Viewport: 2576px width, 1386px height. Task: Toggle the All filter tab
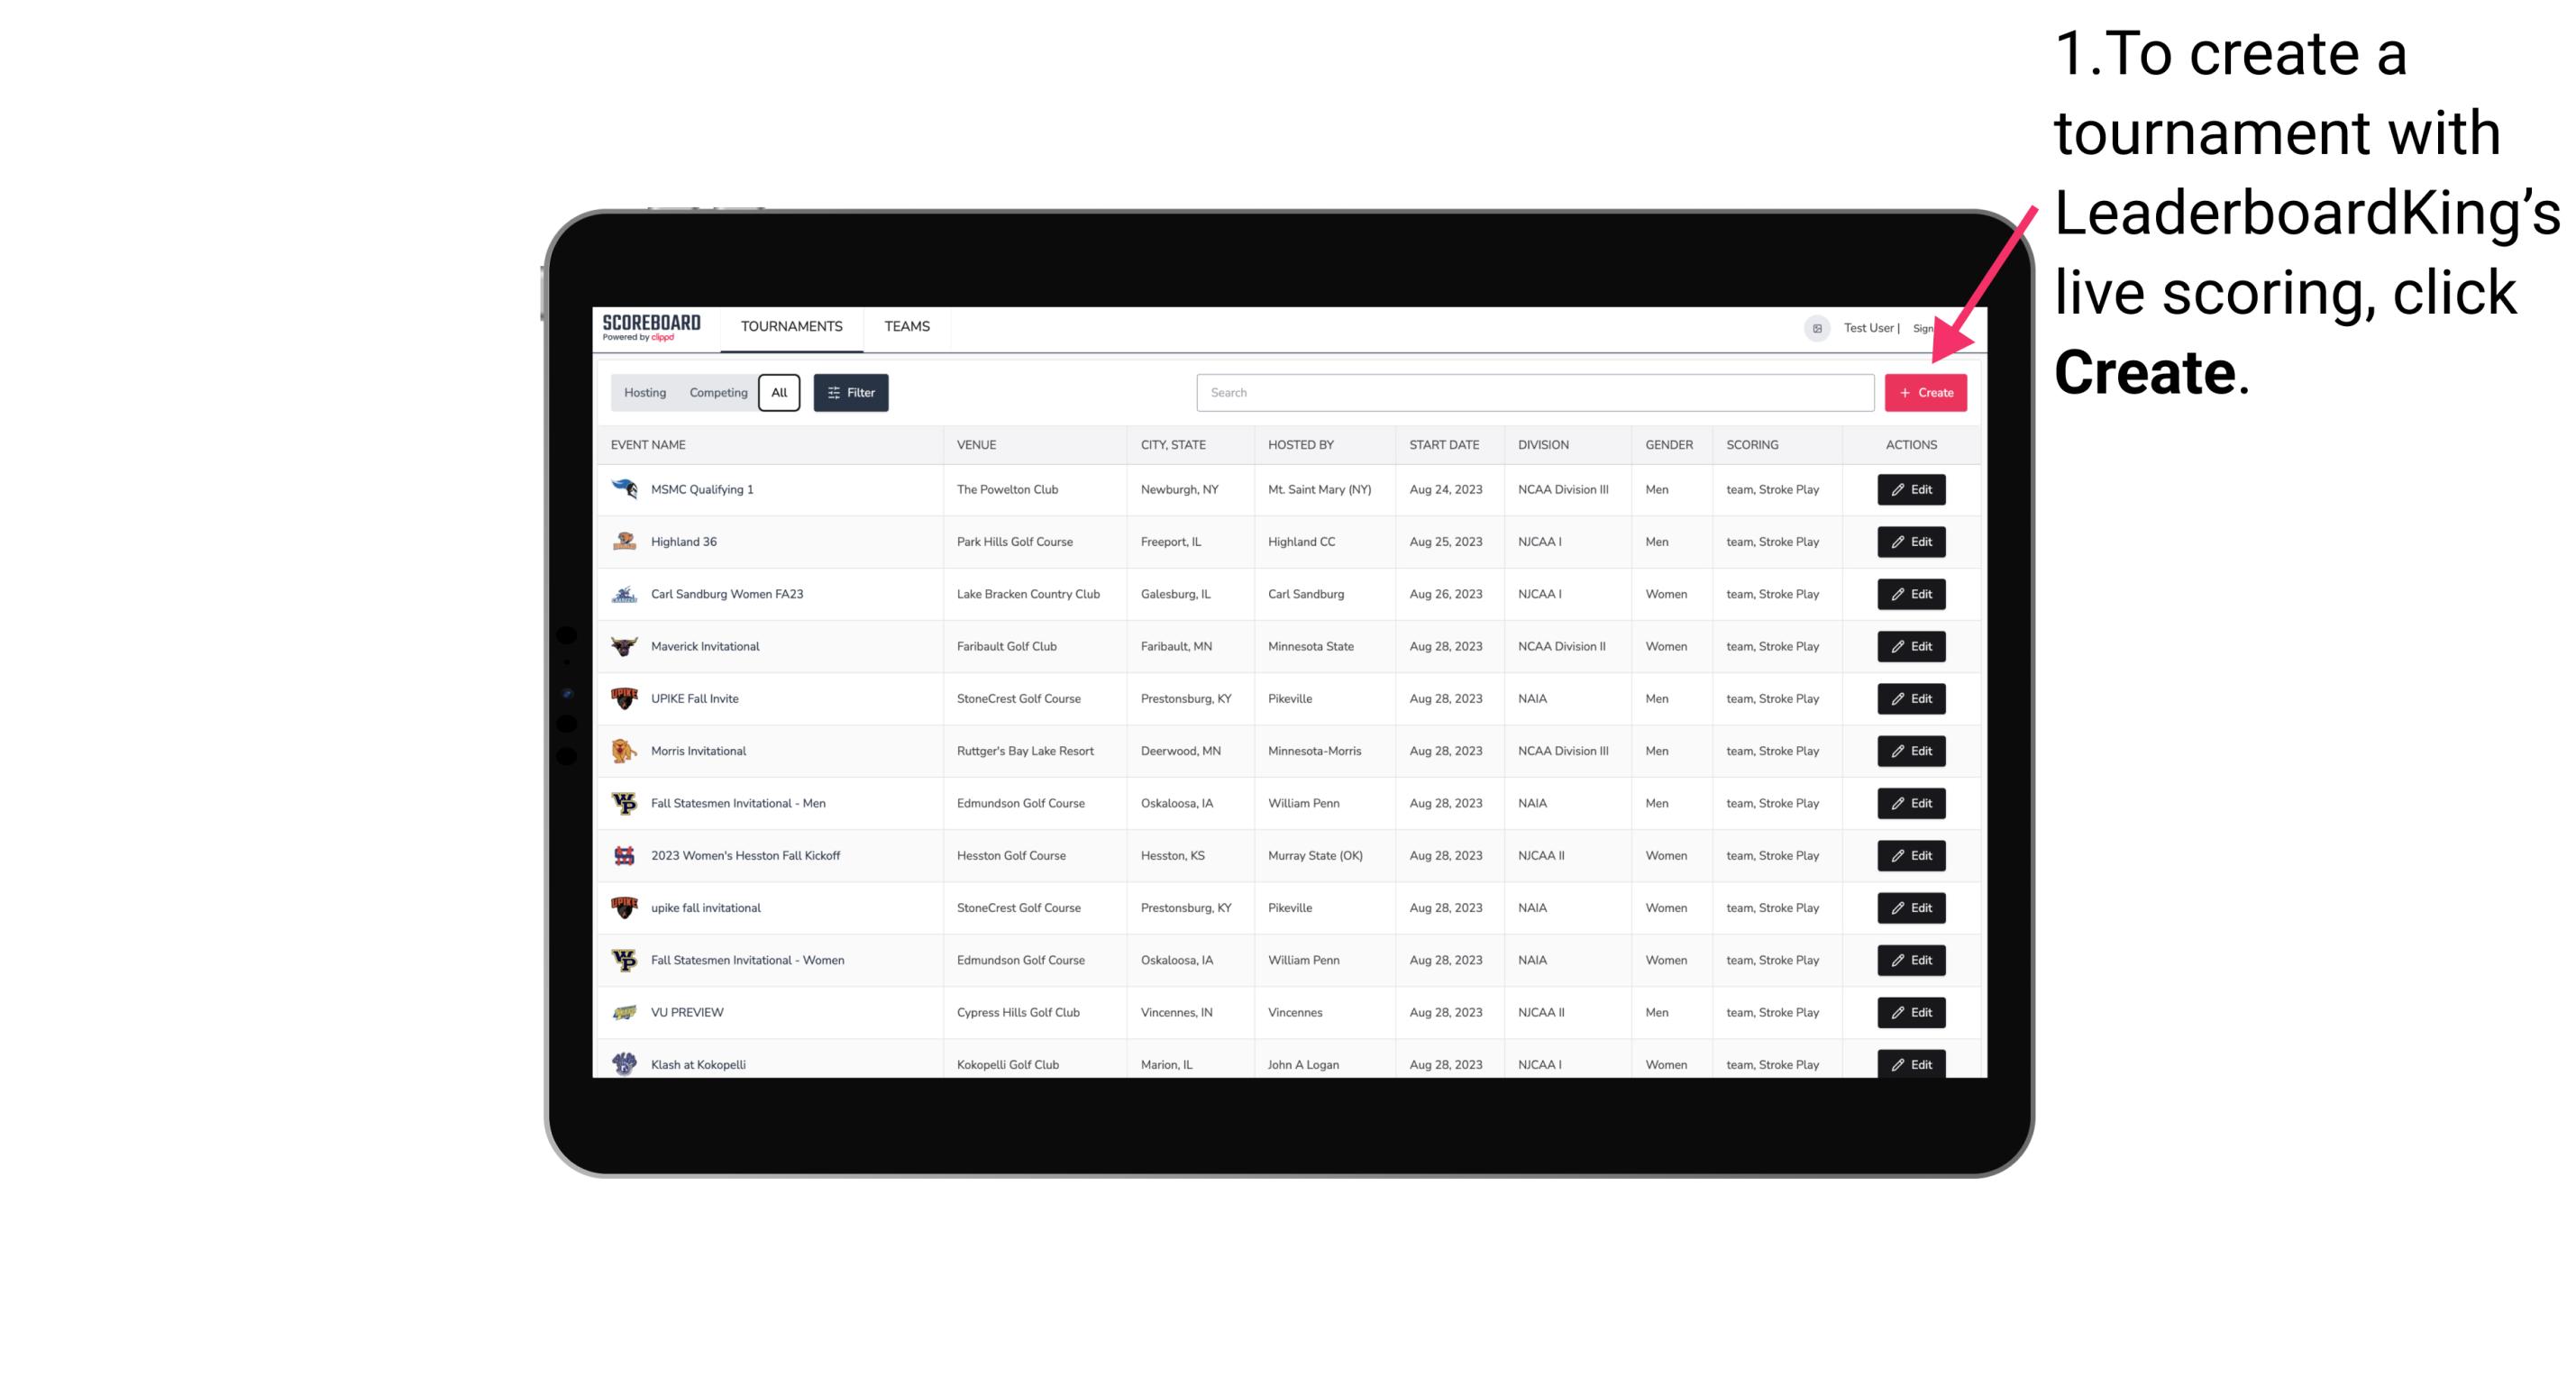click(779, 393)
